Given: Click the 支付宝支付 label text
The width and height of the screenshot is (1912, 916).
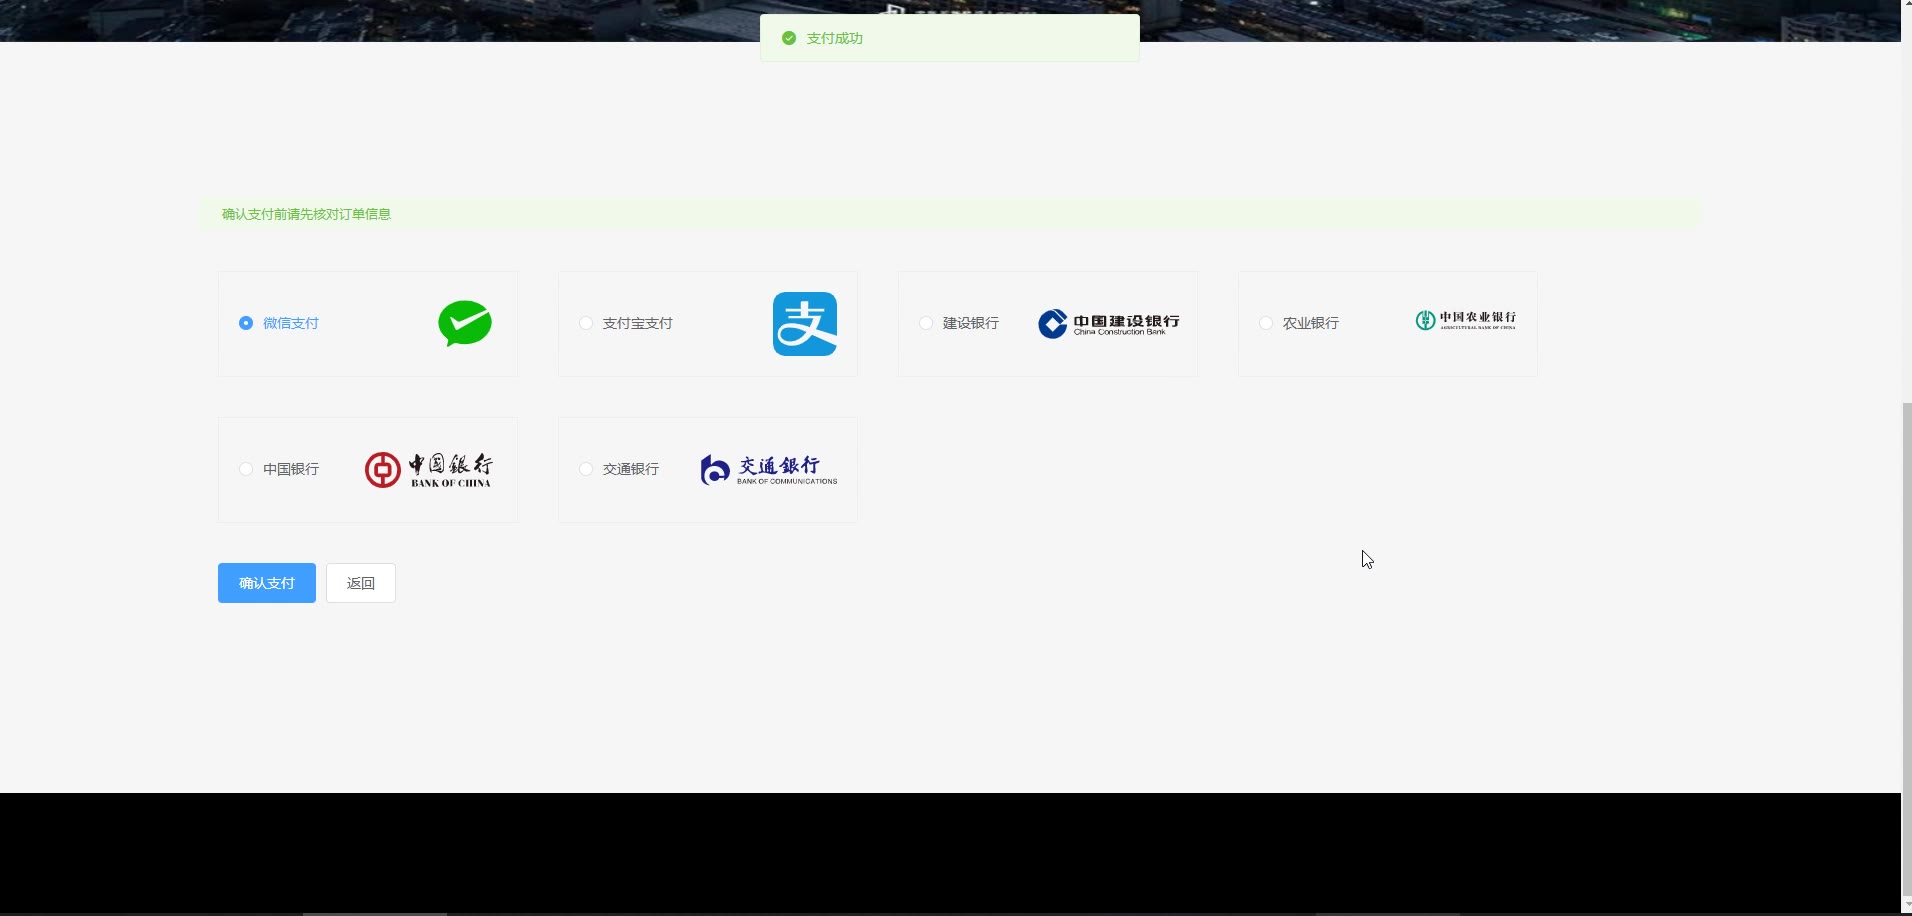Looking at the screenshot, I should (x=637, y=323).
